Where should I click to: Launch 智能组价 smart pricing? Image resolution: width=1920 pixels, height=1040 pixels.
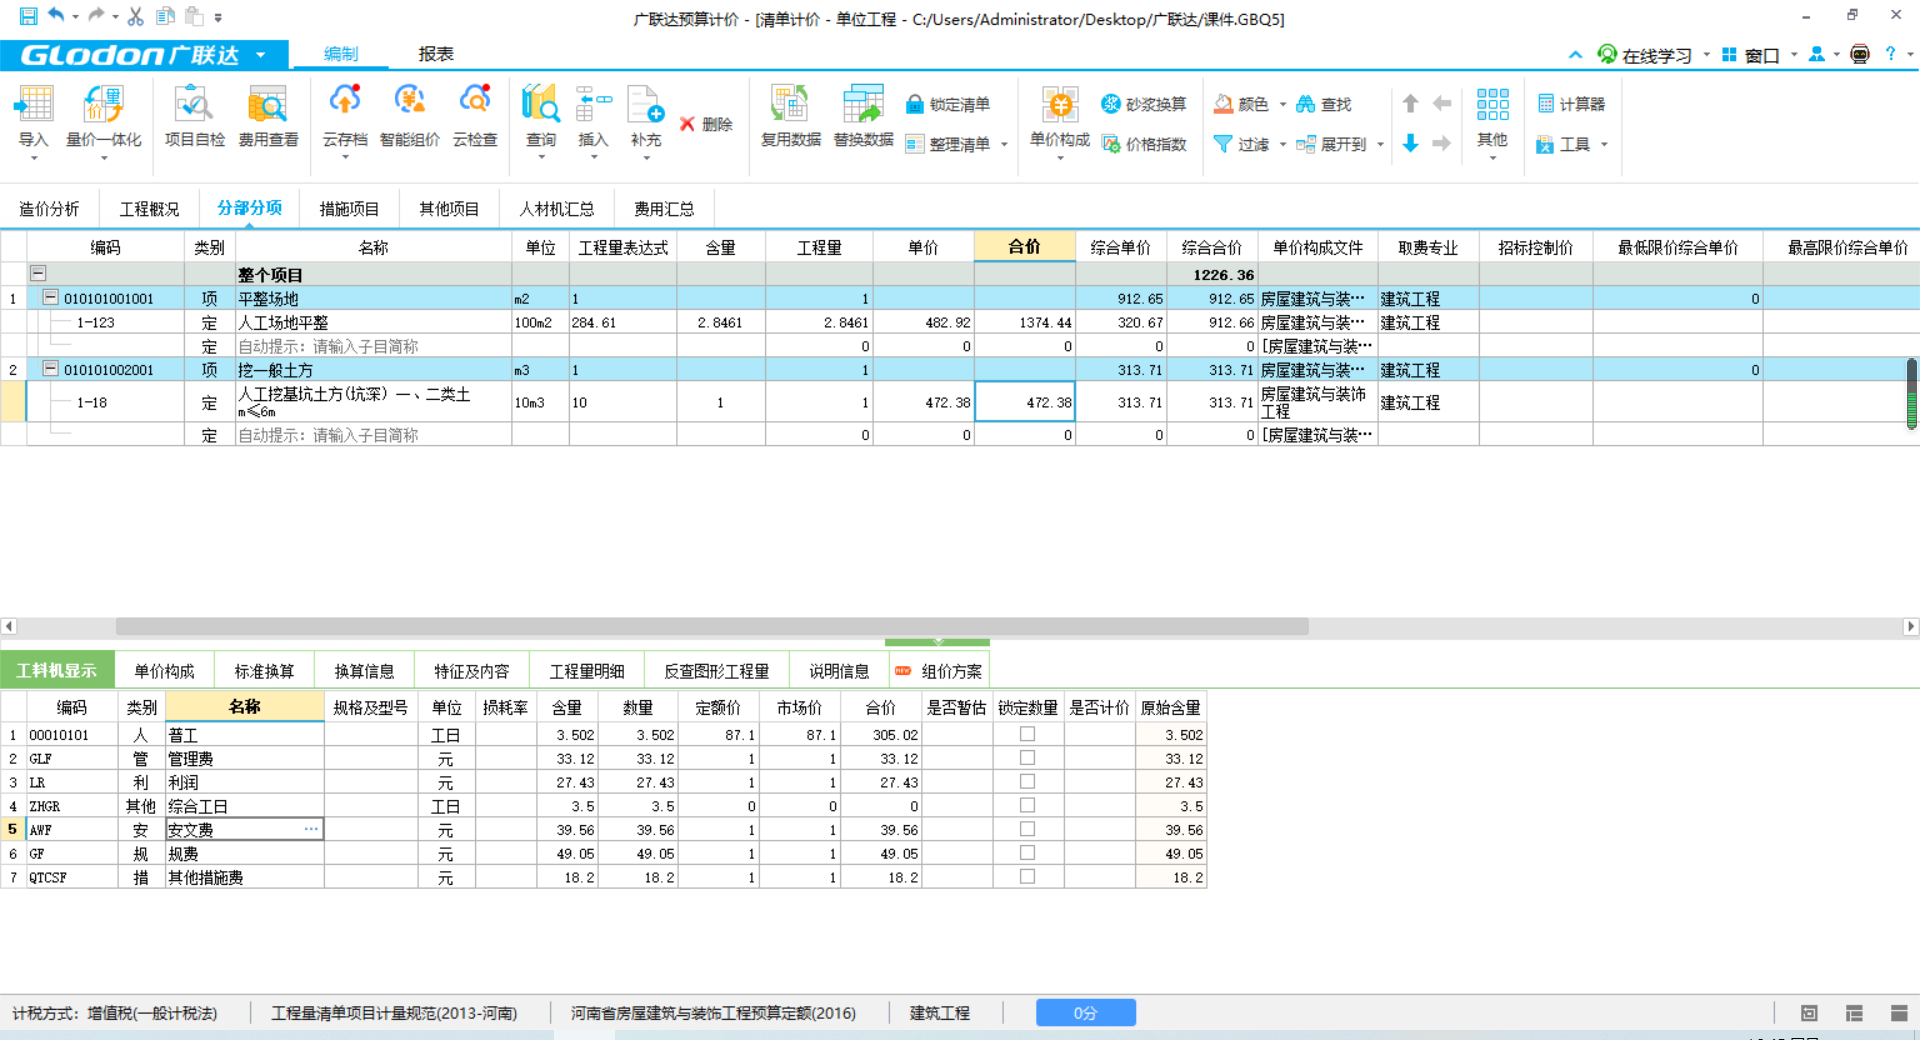(409, 118)
